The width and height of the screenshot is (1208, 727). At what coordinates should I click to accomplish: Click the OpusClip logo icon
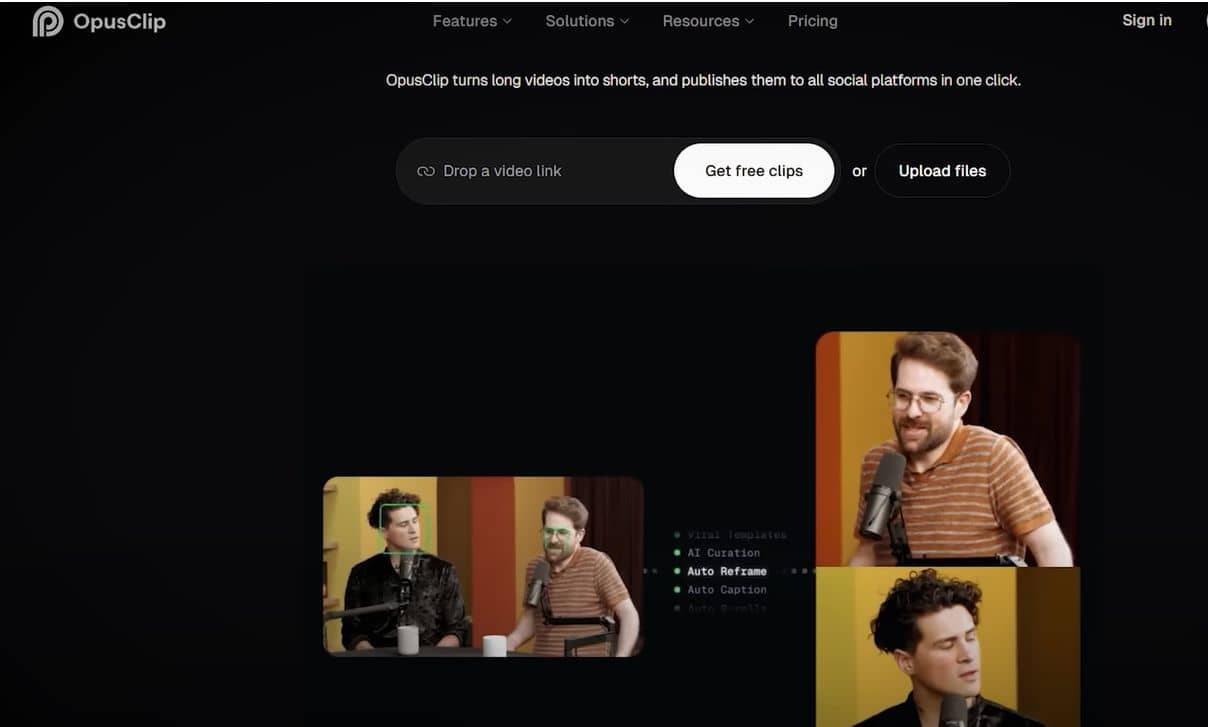47,21
